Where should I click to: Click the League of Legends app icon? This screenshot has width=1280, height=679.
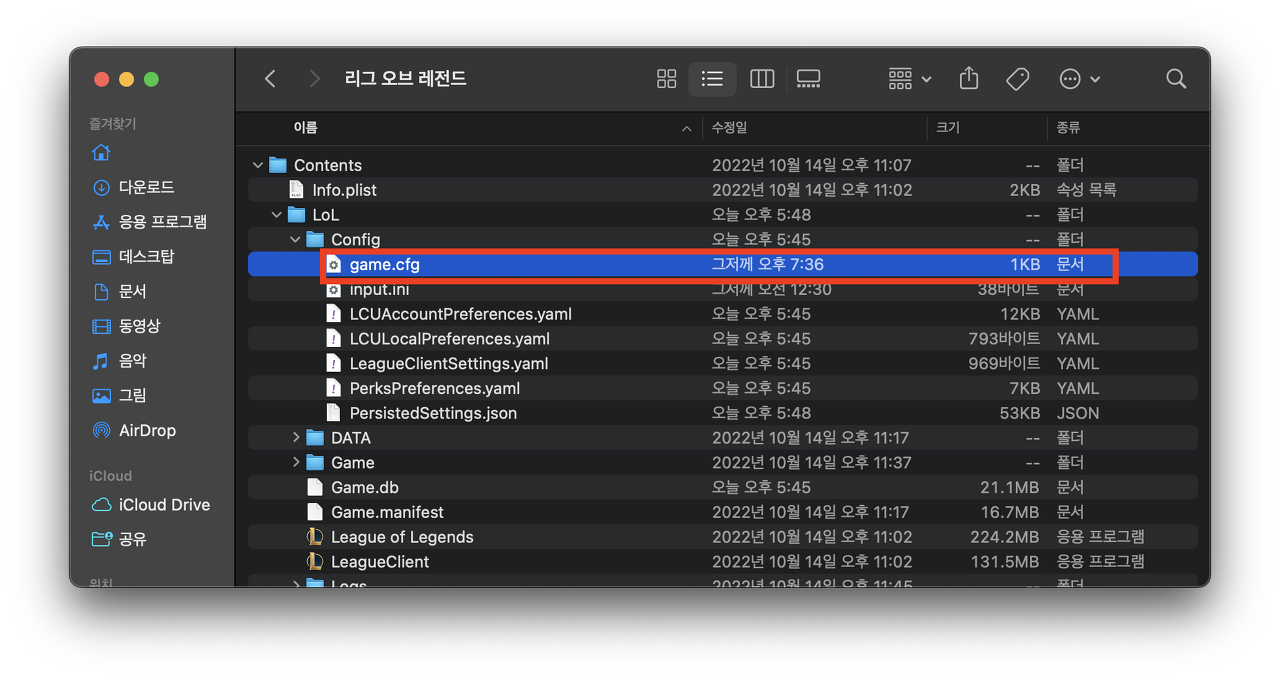click(x=315, y=537)
